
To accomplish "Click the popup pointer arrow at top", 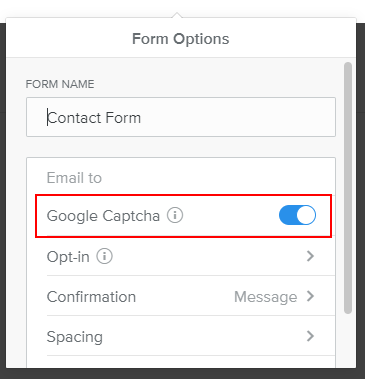I will (177, 15).
